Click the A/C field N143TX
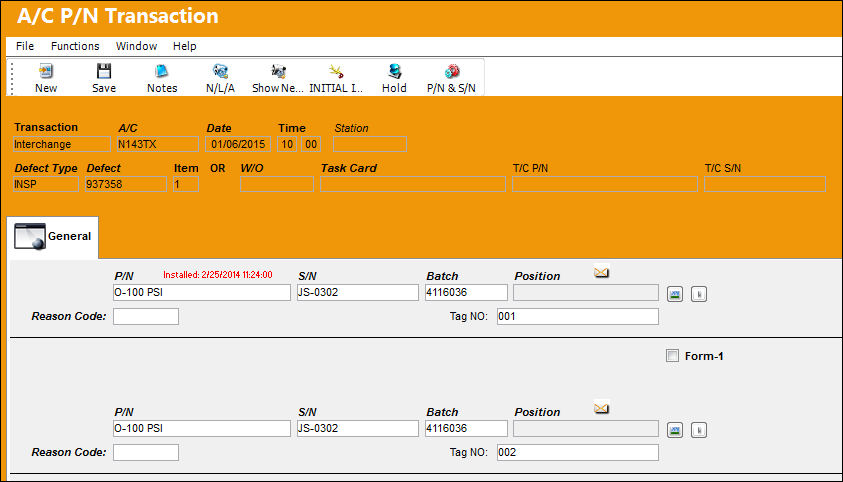843x482 pixels. coord(158,144)
